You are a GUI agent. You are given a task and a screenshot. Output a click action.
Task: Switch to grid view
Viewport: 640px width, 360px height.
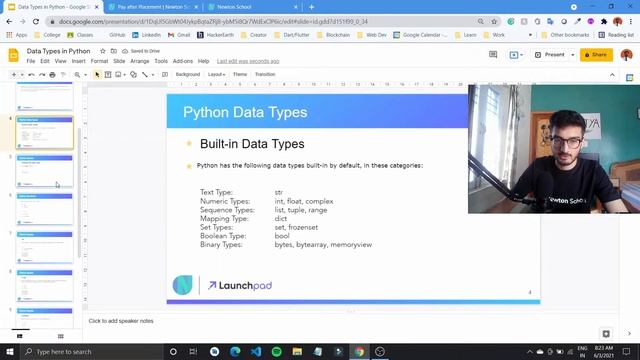click(x=61, y=336)
